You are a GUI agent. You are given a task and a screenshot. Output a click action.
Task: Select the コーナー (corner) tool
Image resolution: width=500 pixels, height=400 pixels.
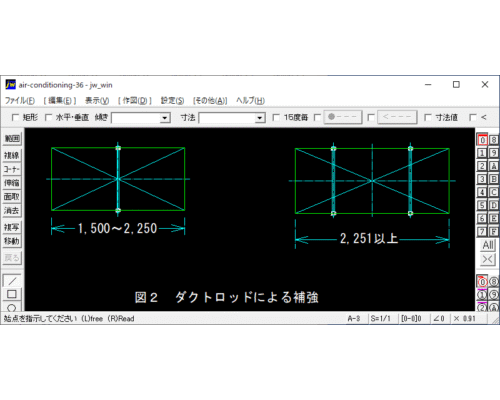12,169
